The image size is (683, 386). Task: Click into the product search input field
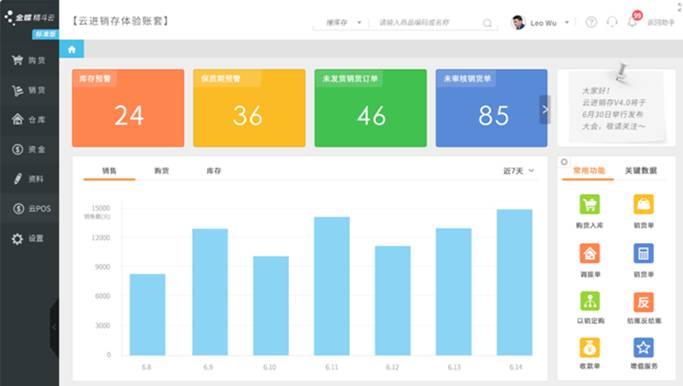425,22
